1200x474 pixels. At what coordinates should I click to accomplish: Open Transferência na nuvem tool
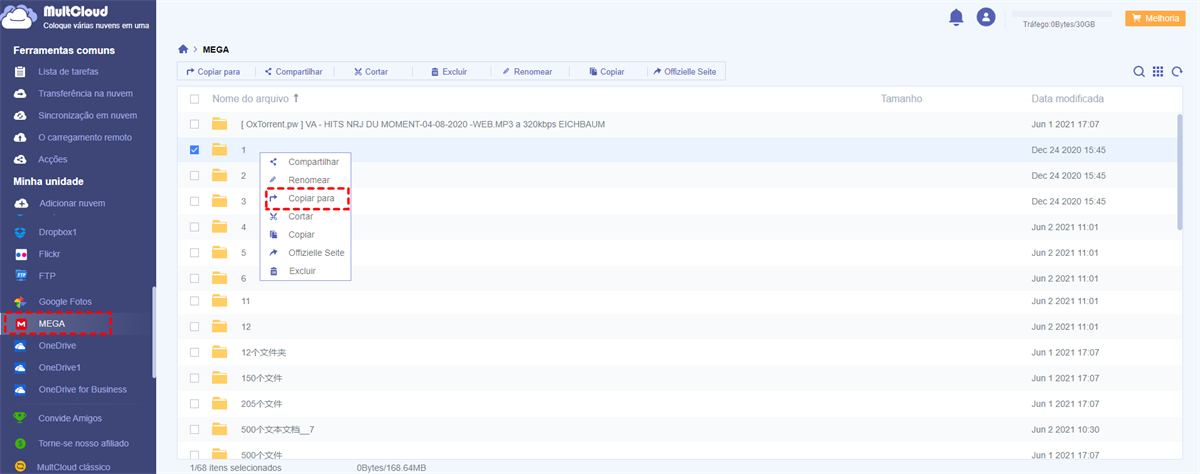pyautogui.click(x=84, y=93)
